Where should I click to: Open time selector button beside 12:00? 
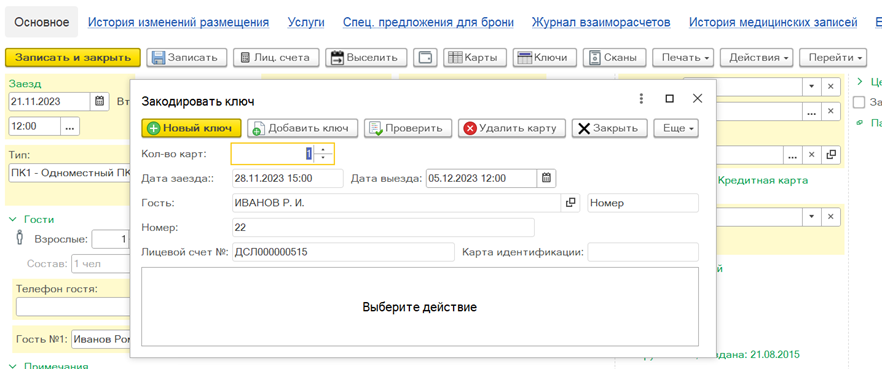pyautogui.click(x=70, y=126)
